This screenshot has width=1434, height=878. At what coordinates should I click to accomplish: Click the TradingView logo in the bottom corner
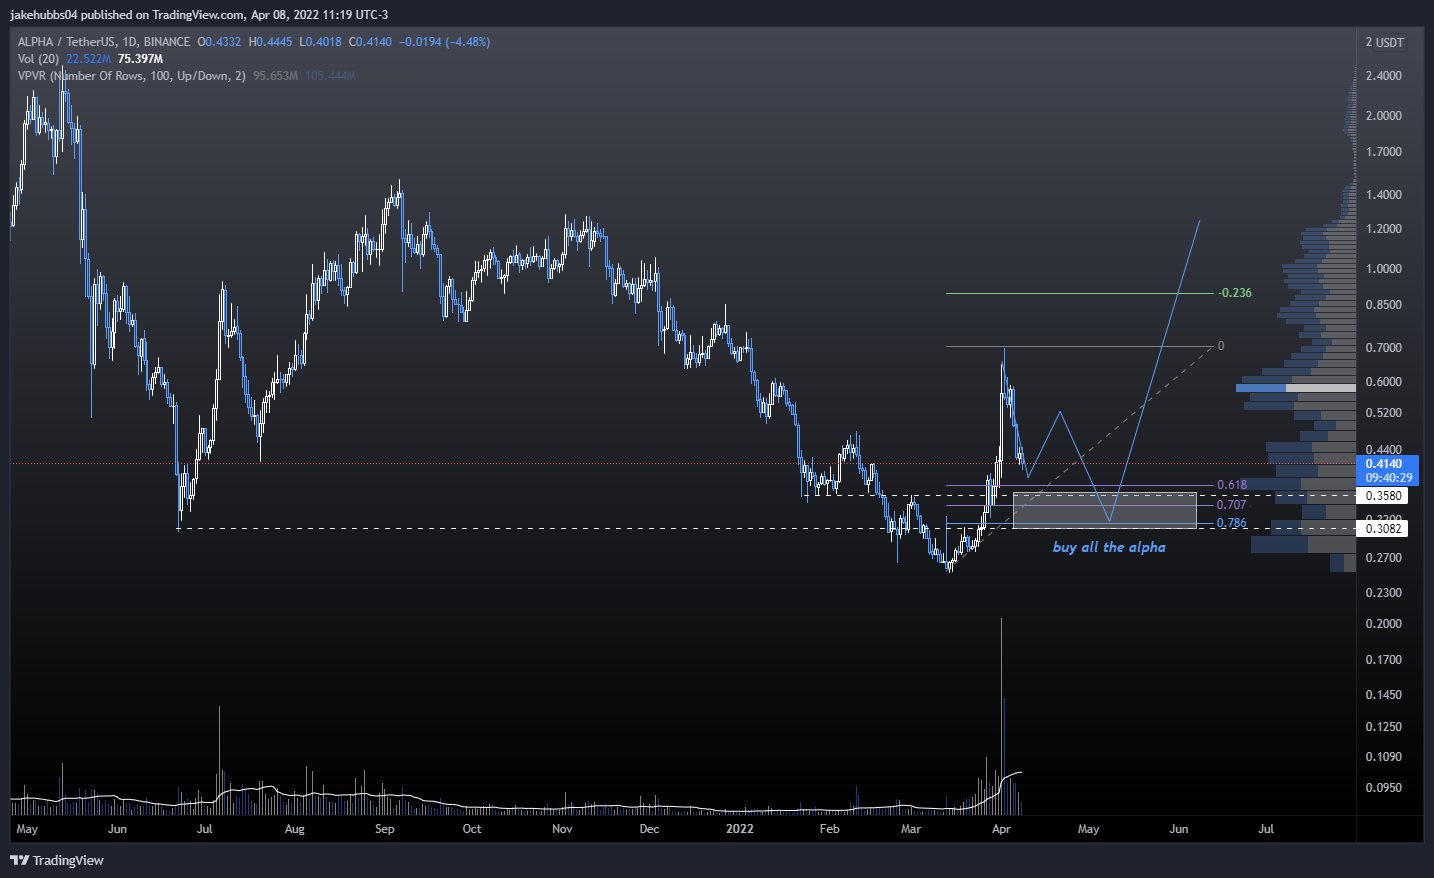(x=57, y=860)
